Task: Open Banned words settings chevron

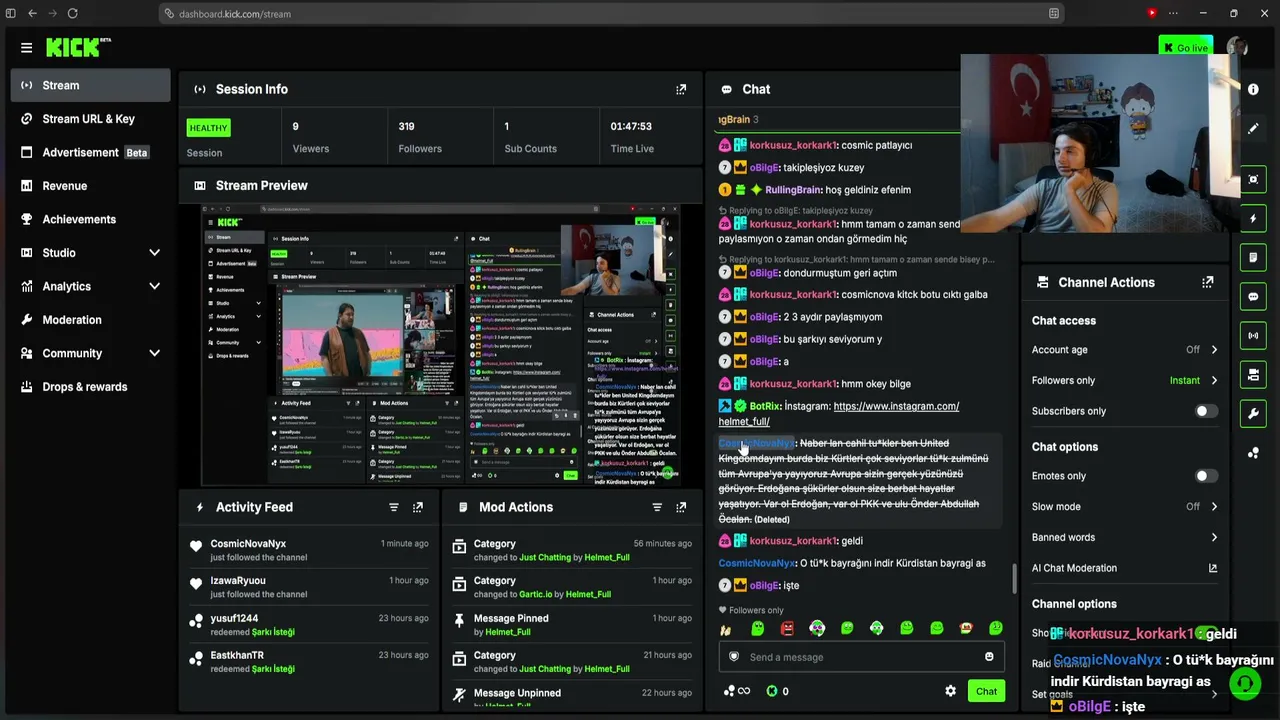Action: (1214, 537)
